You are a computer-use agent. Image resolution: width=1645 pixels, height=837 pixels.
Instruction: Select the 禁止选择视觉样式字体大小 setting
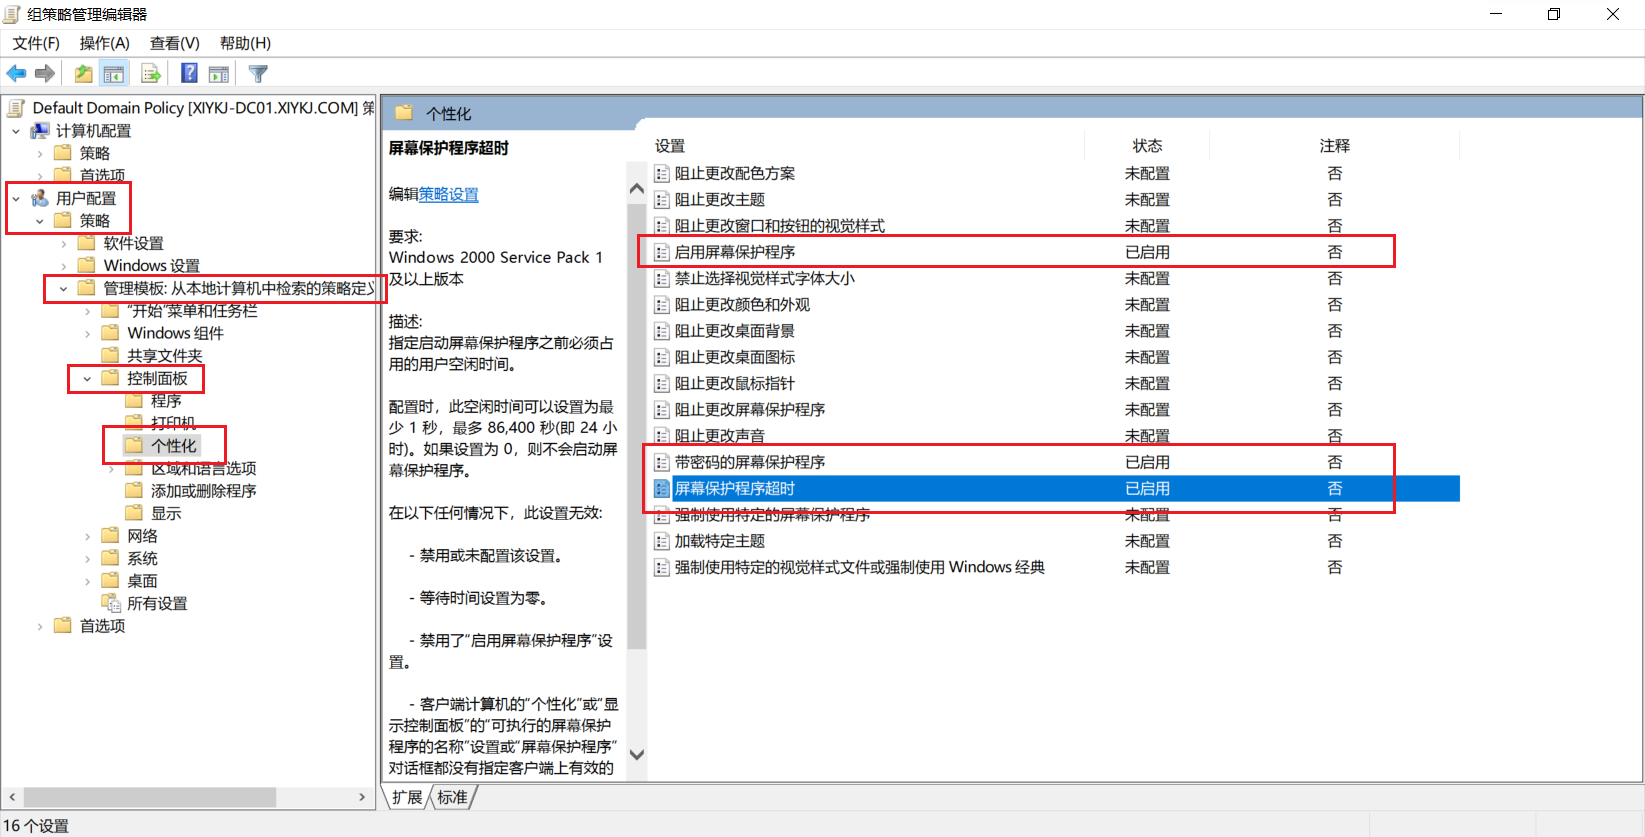coord(765,279)
